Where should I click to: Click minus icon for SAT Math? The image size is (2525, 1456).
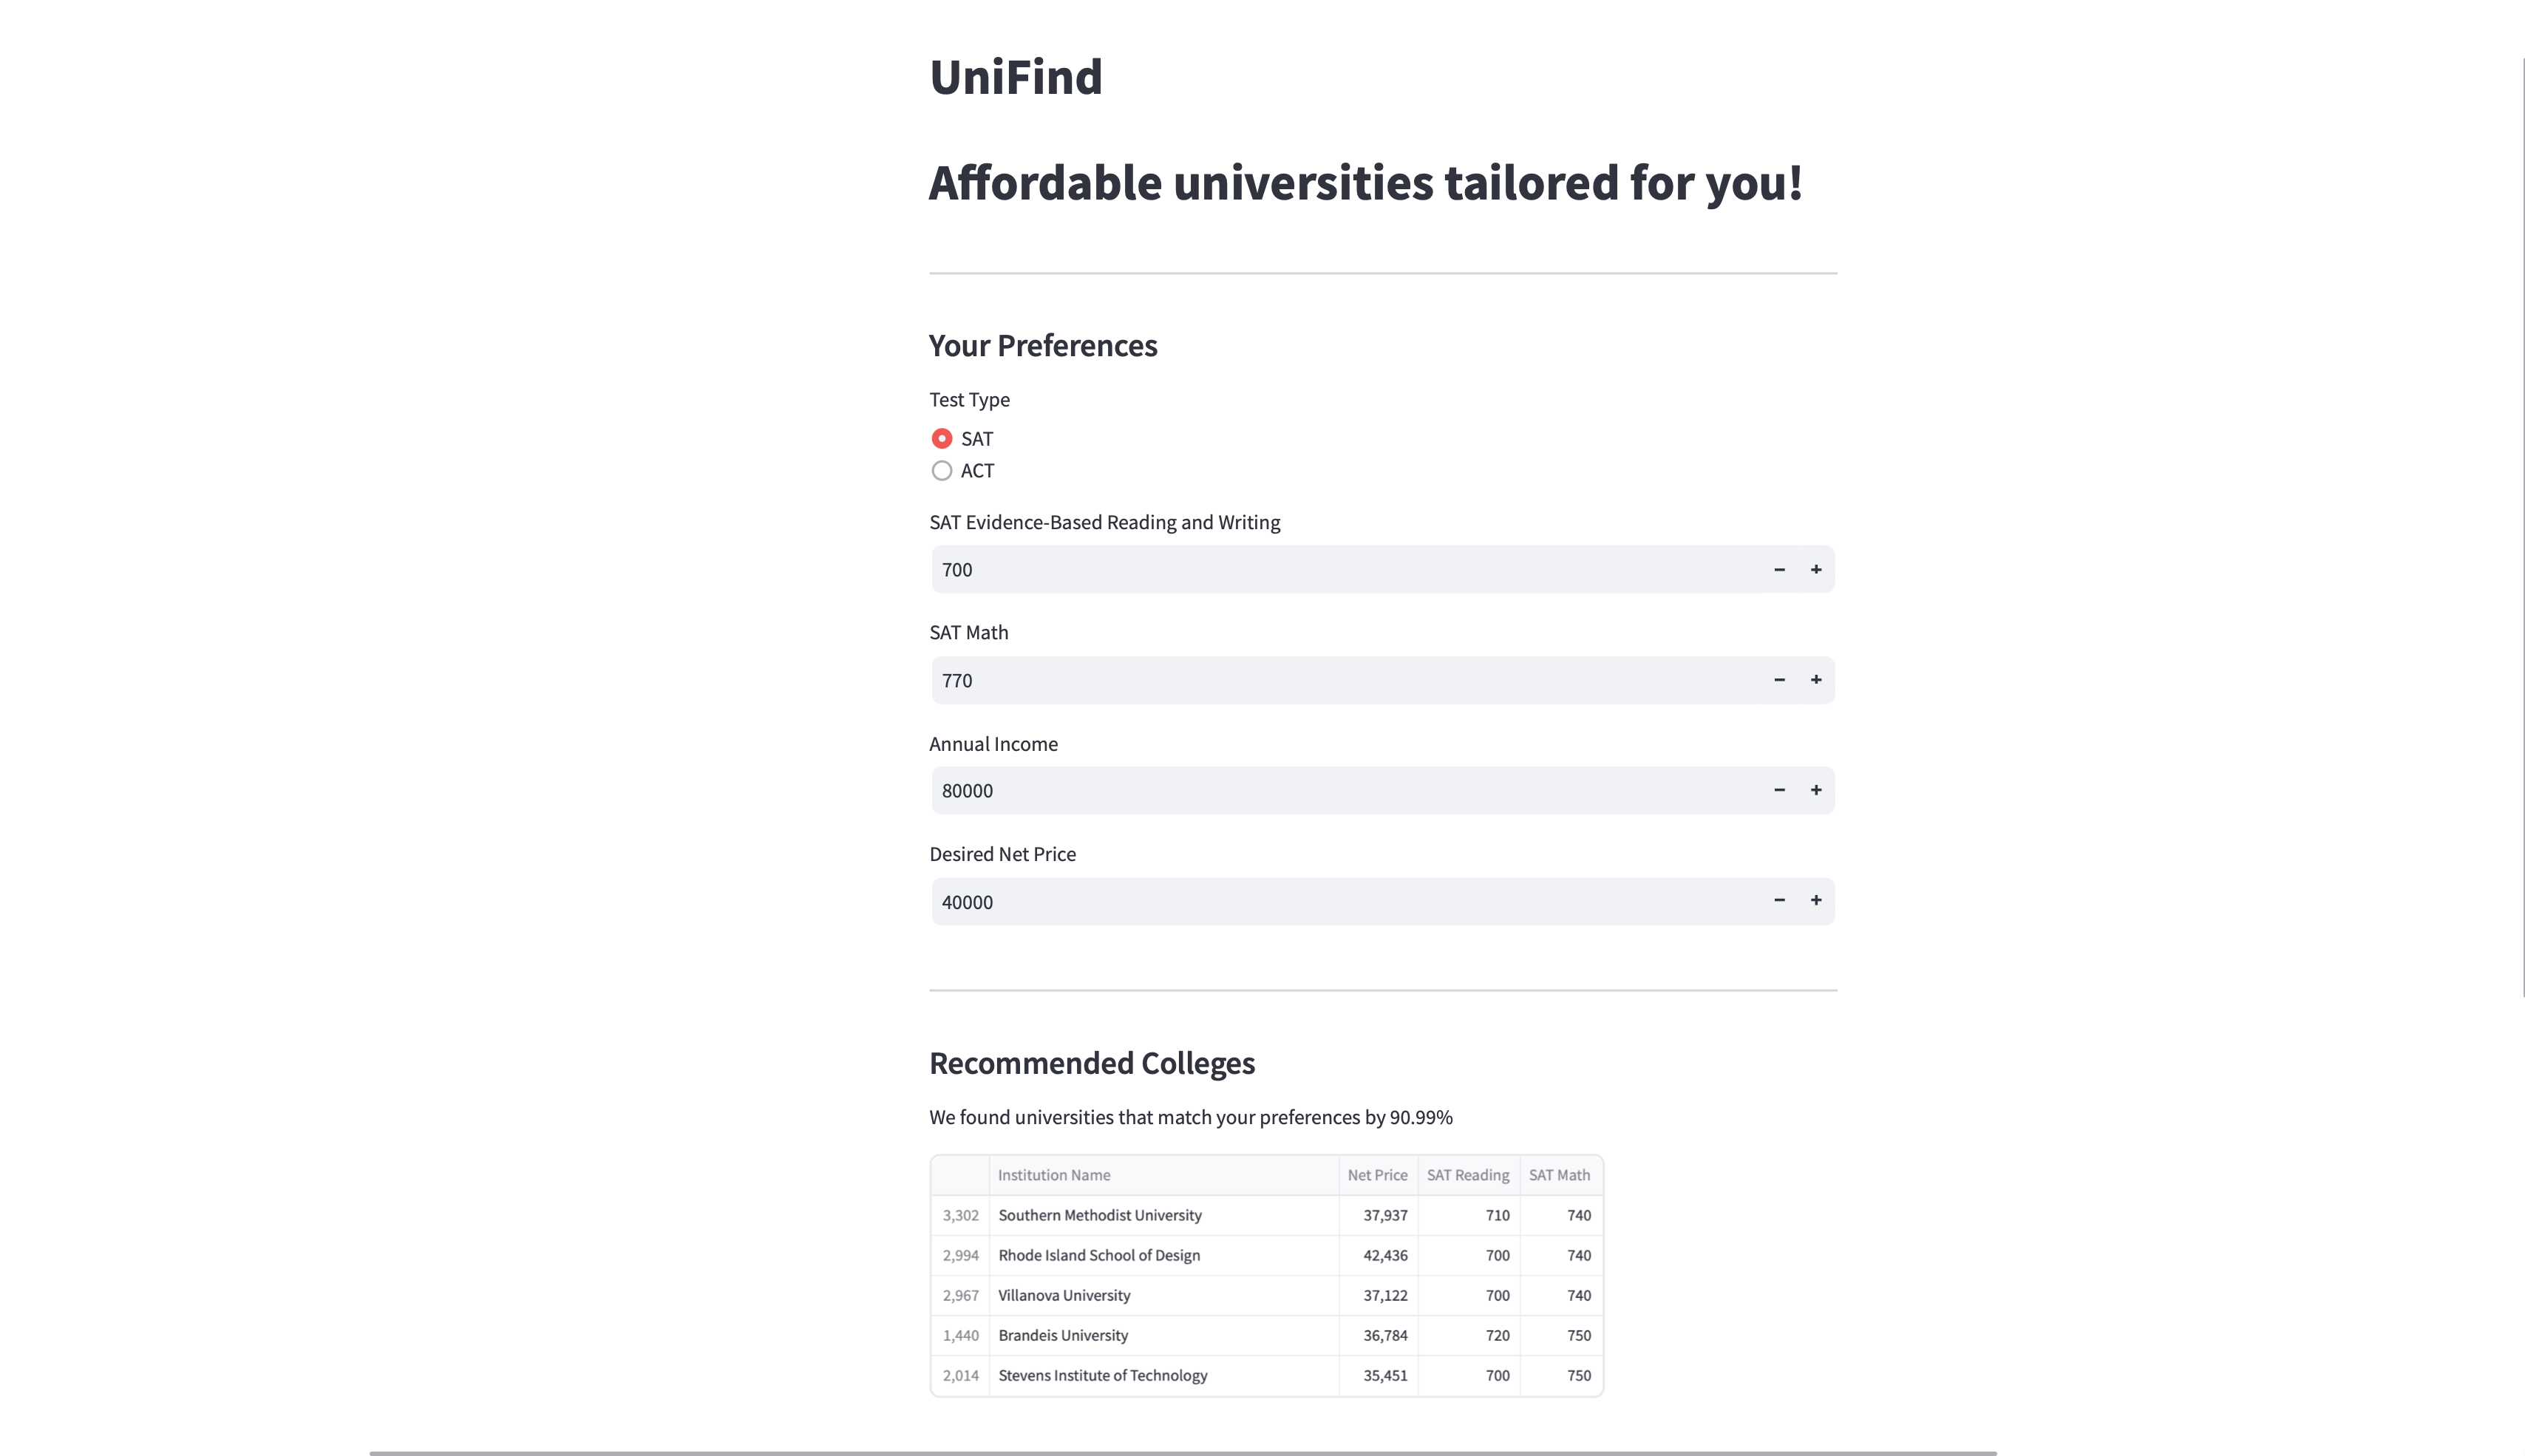pyautogui.click(x=1779, y=680)
